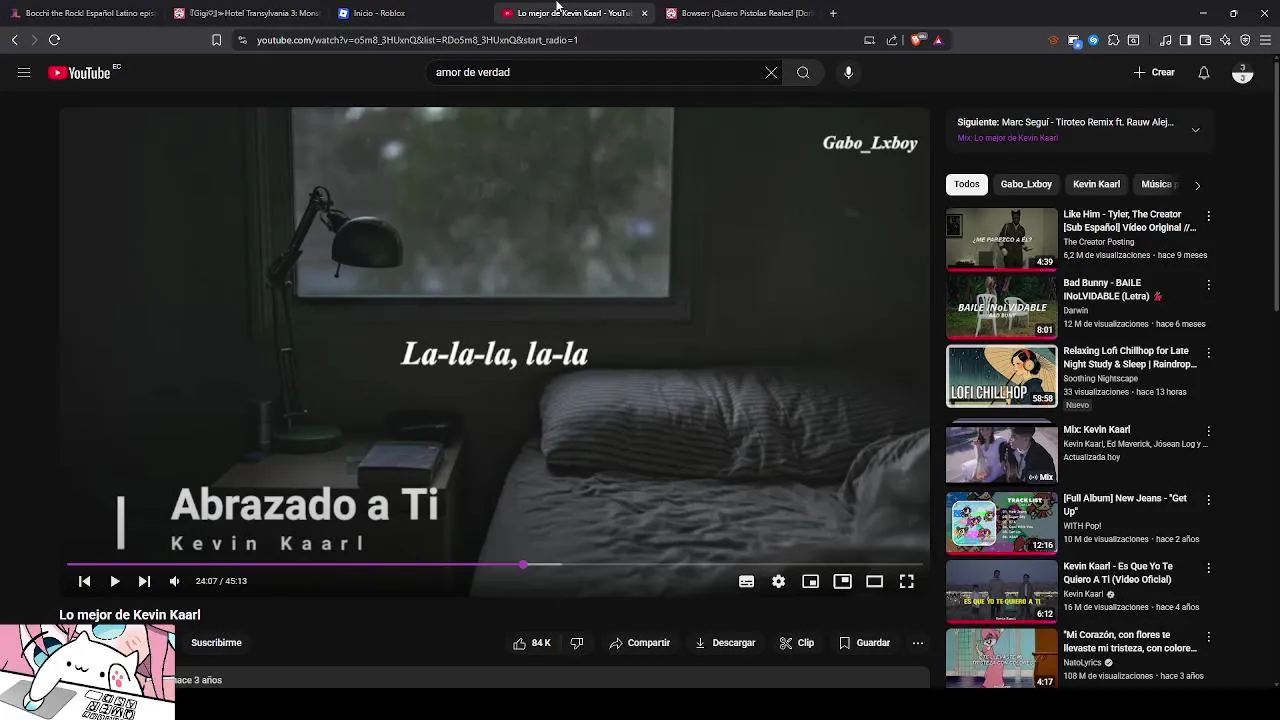Show more filter chips with arrow

[1197, 185]
